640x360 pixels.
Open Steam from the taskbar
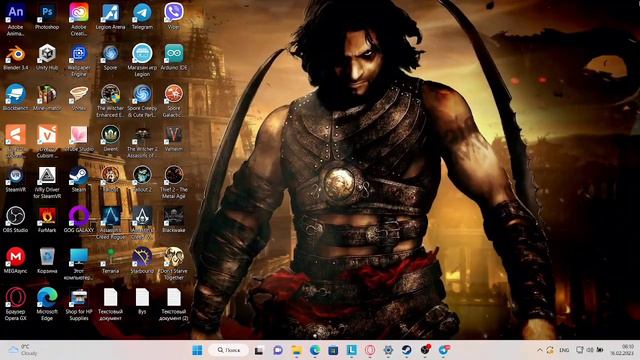407,350
